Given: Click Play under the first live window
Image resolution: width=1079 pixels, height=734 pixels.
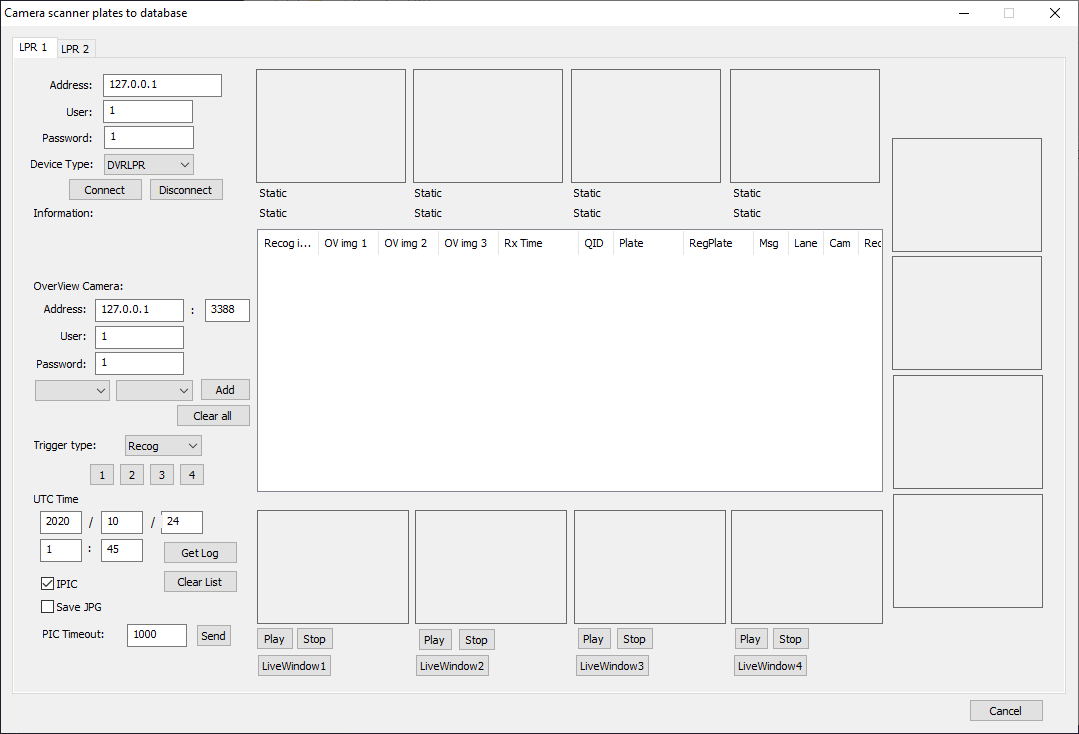Looking at the screenshot, I should [x=274, y=639].
